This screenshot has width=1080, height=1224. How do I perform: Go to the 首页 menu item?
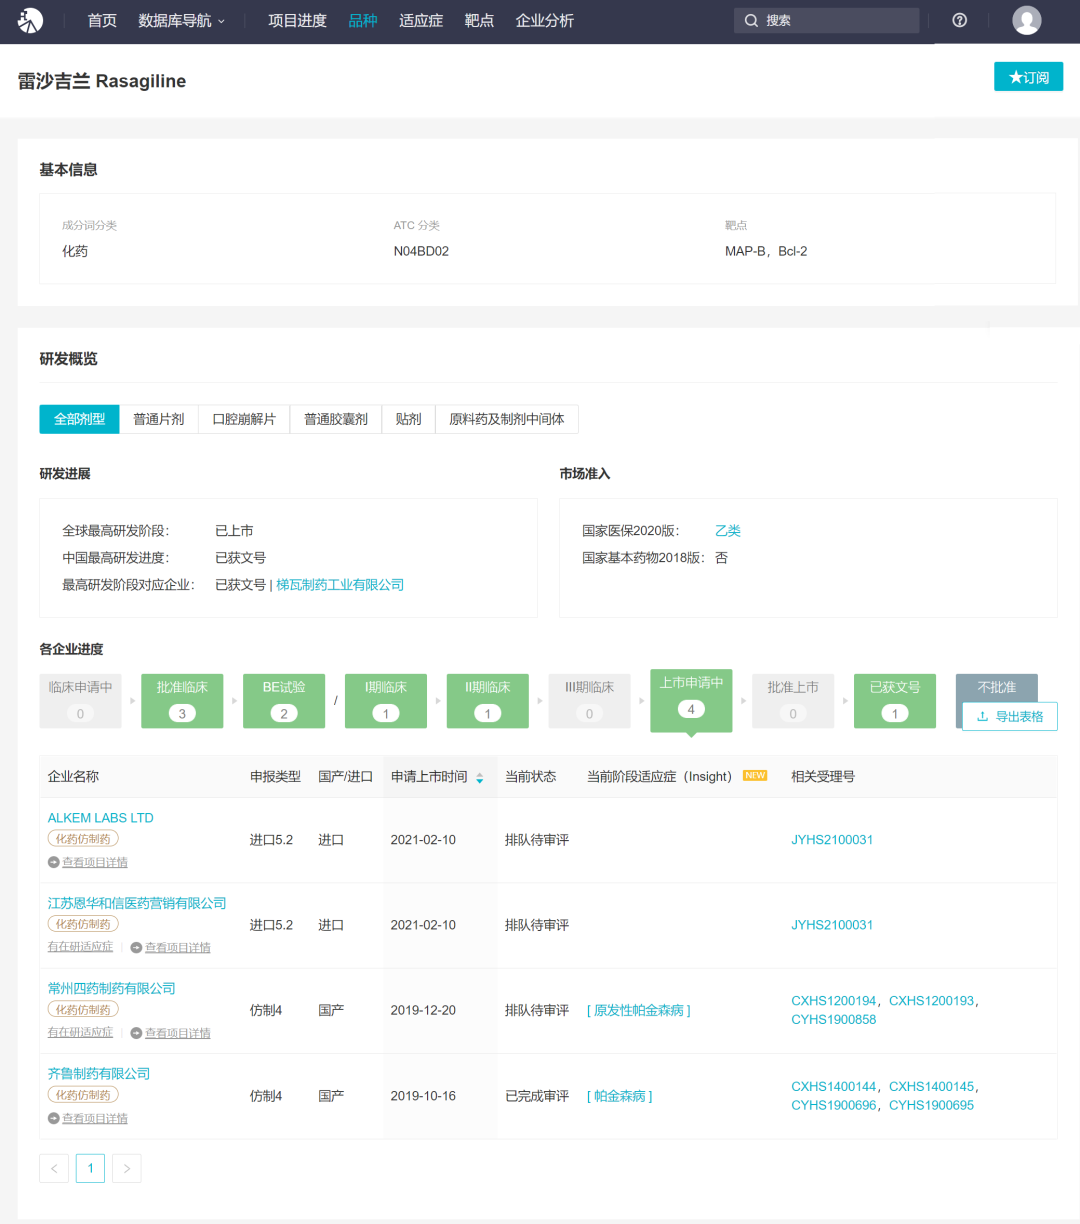point(102,20)
